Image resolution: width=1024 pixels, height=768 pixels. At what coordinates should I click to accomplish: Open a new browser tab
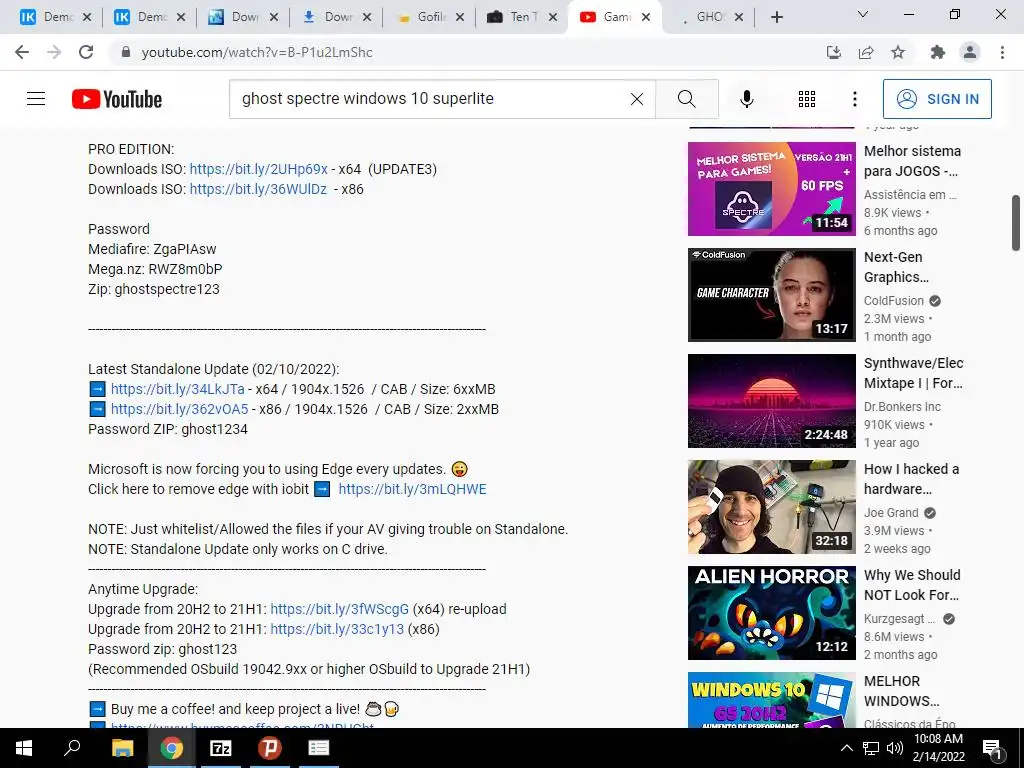[x=776, y=17]
